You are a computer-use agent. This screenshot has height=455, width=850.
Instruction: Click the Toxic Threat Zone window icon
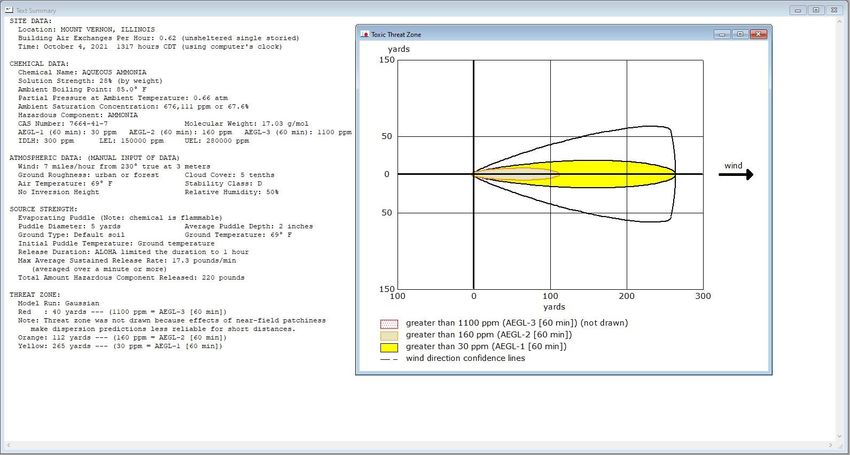pyautogui.click(x=365, y=34)
